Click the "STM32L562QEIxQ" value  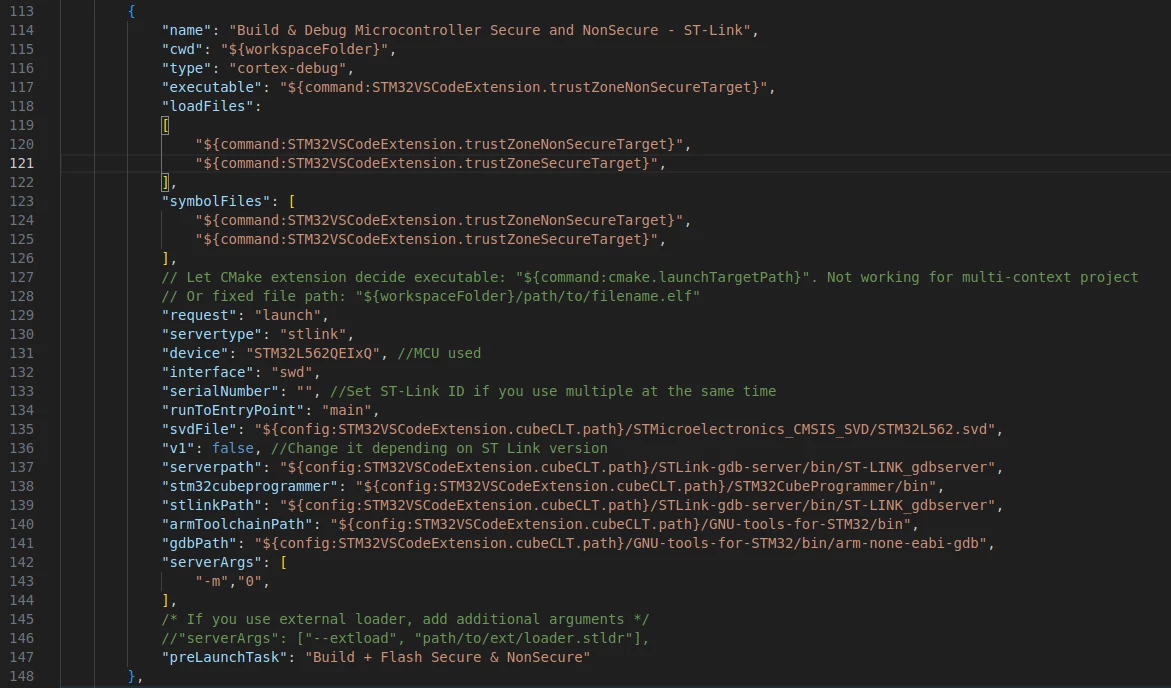(x=313, y=353)
